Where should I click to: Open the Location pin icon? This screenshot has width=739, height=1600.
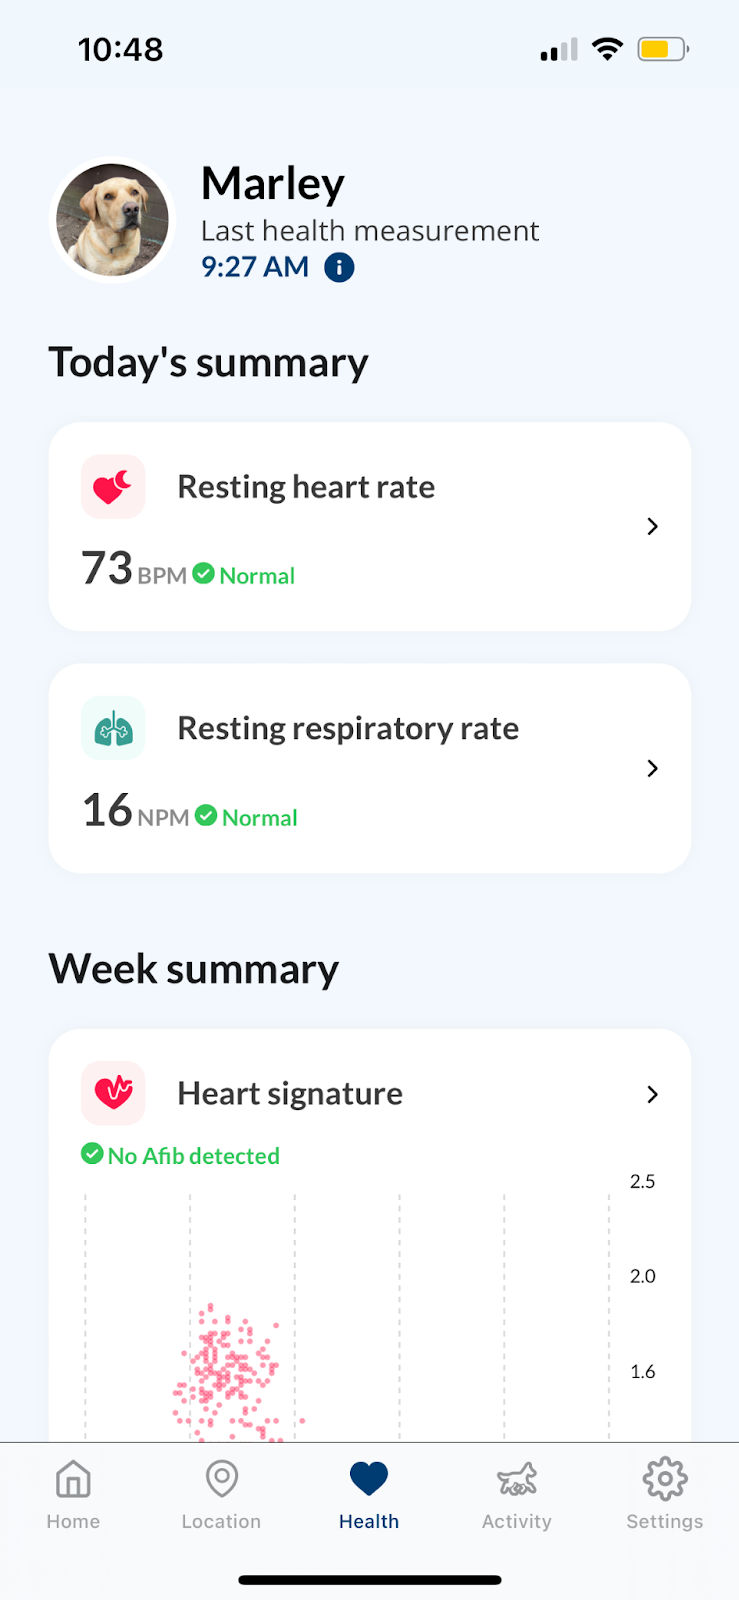click(221, 1478)
